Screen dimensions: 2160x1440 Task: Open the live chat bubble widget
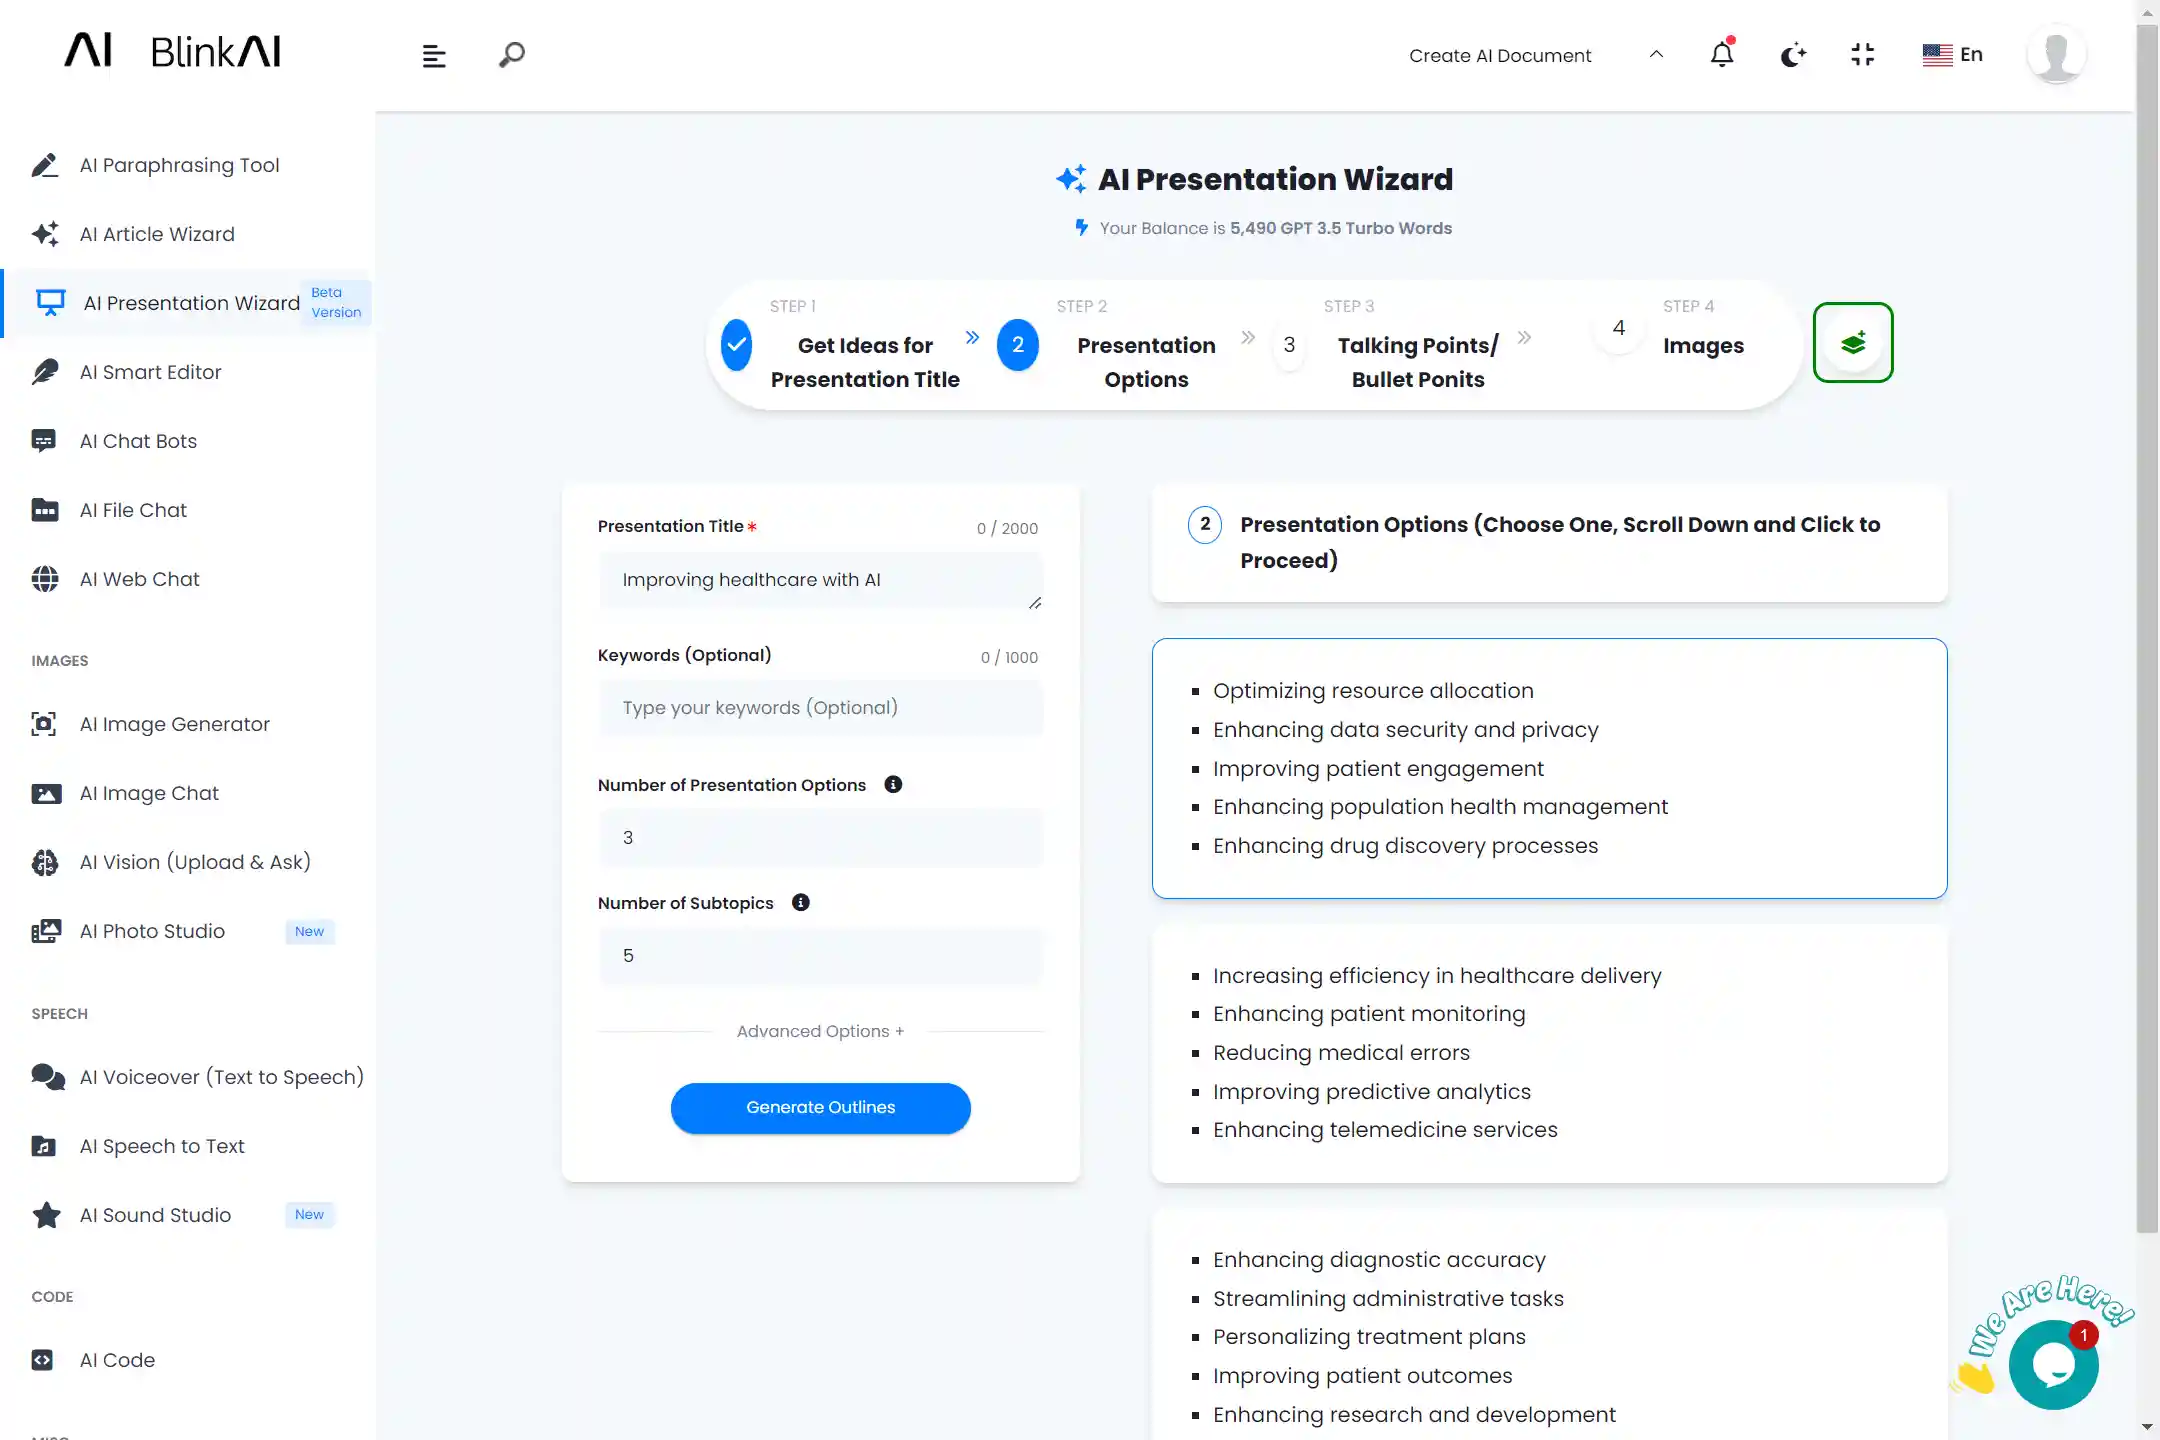(2052, 1364)
